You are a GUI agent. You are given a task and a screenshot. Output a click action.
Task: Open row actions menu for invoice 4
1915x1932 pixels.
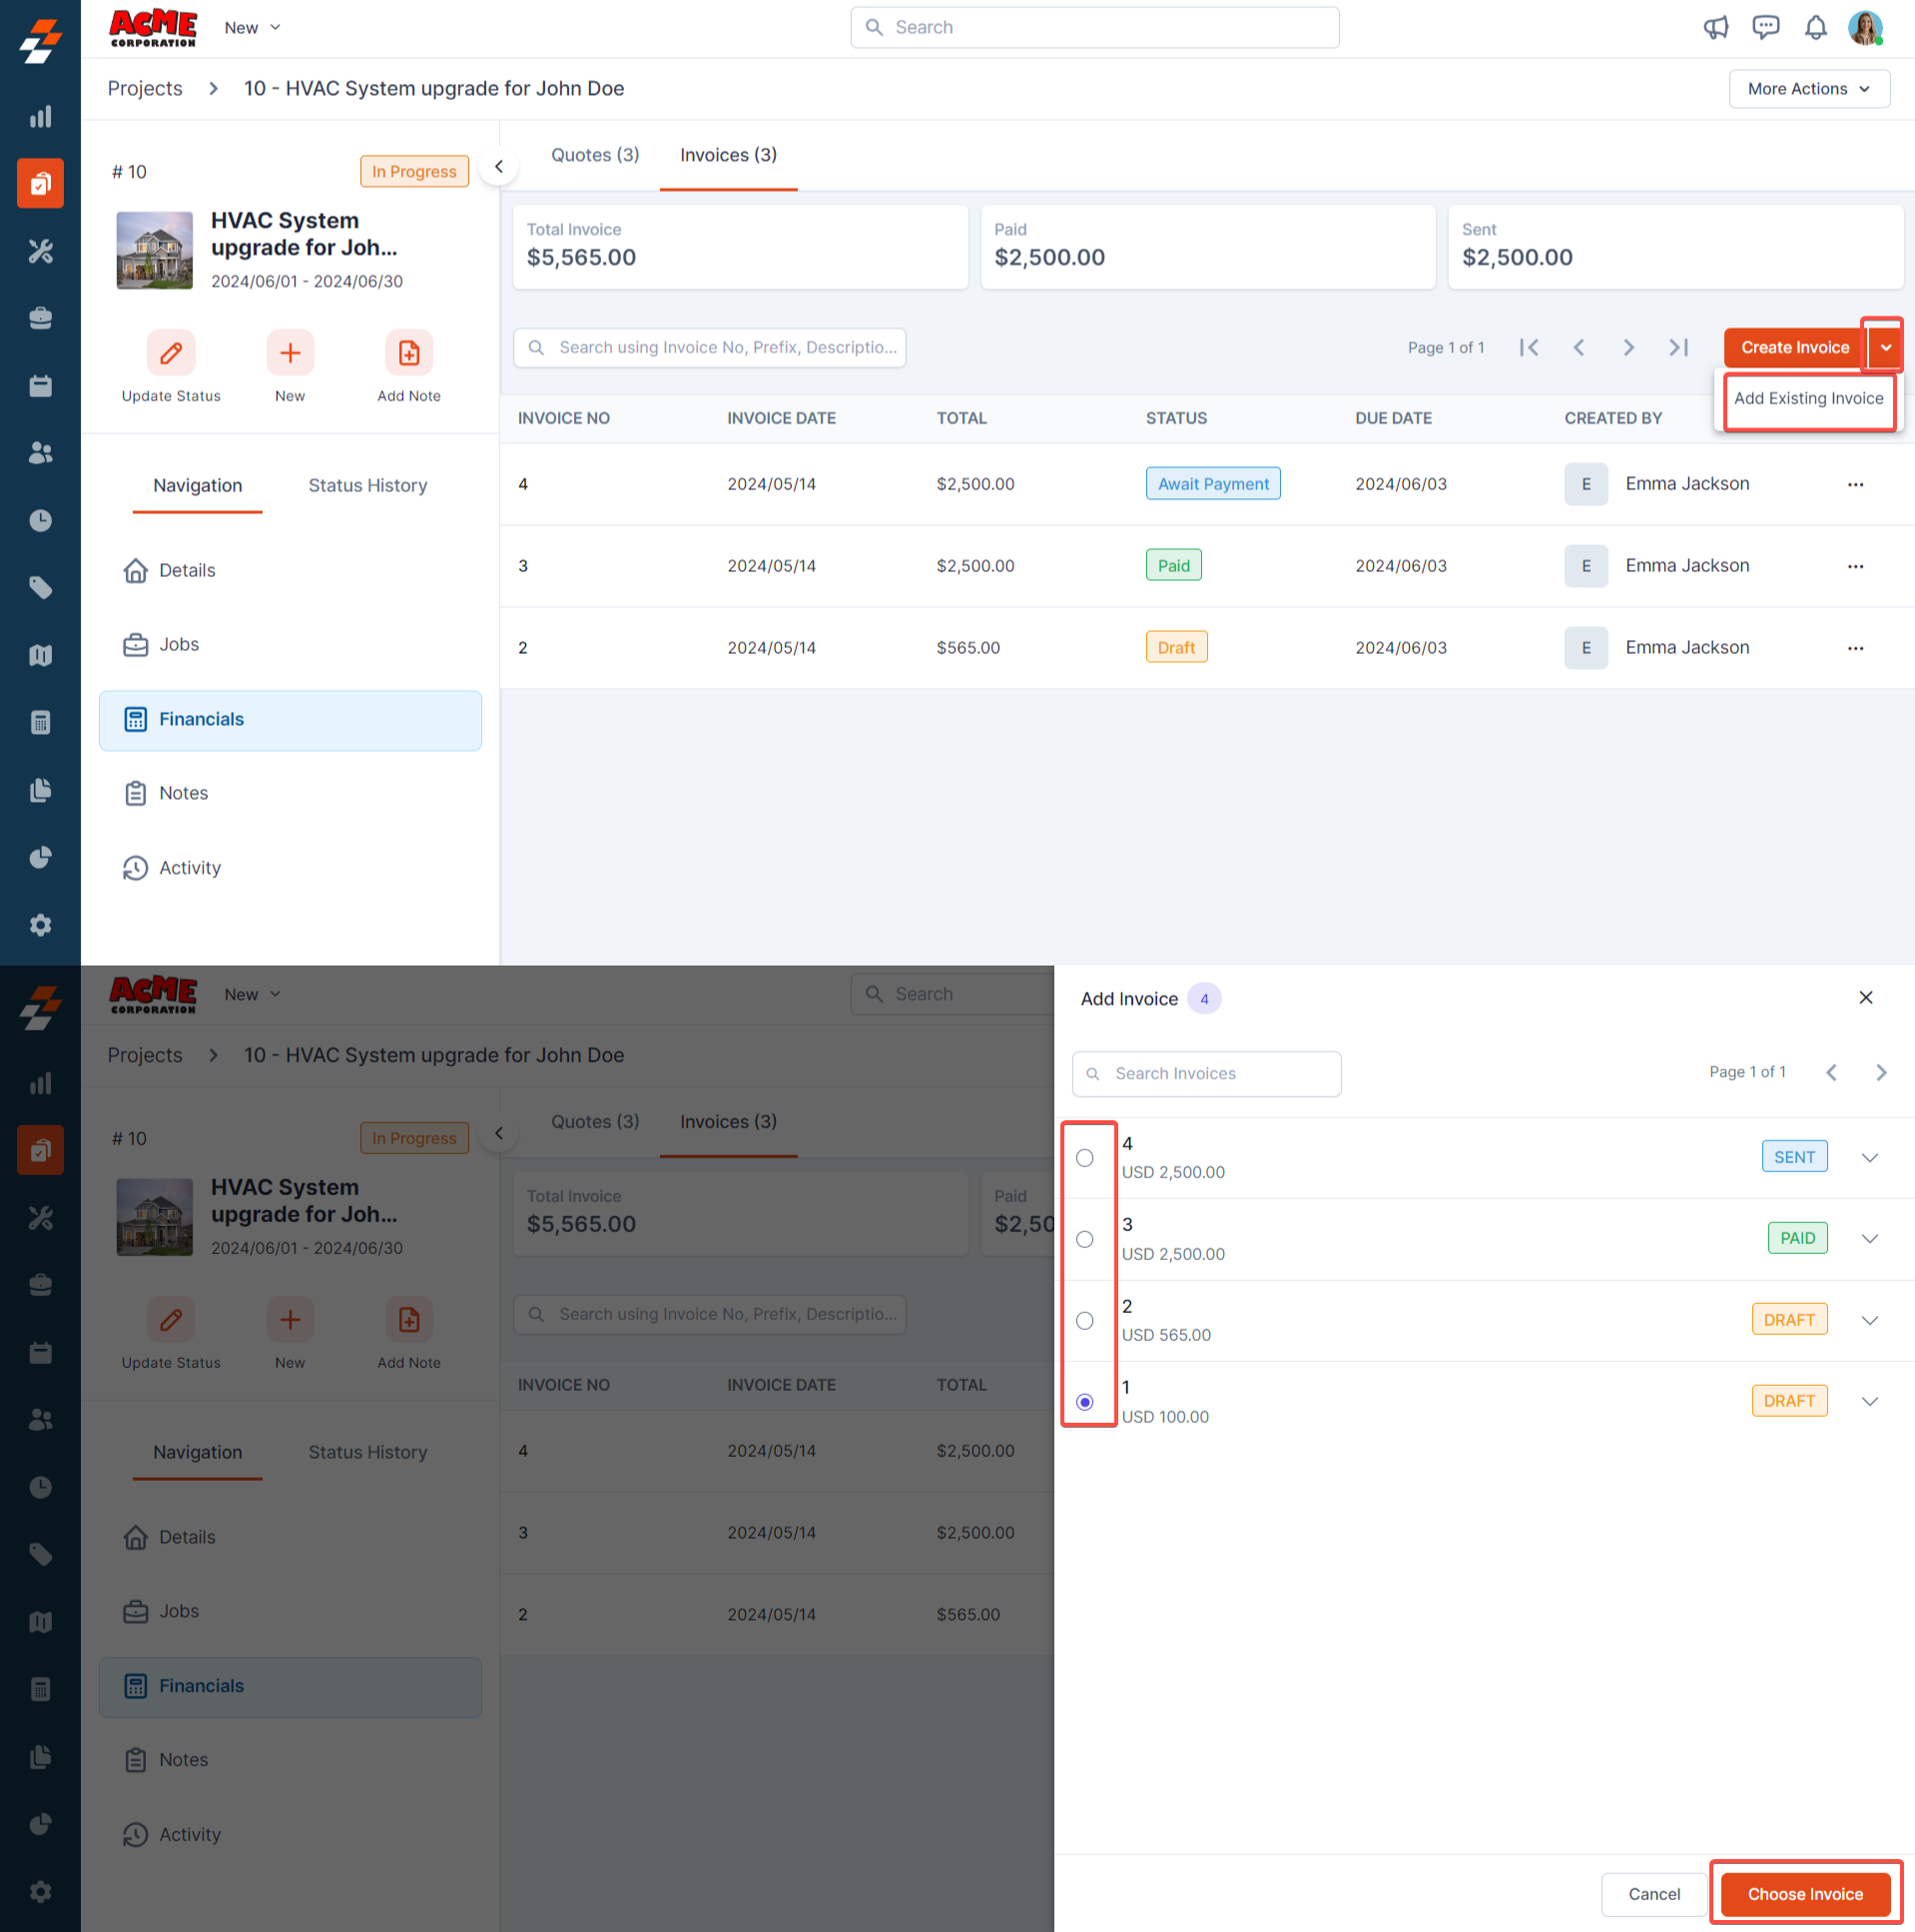pos(1856,484)
